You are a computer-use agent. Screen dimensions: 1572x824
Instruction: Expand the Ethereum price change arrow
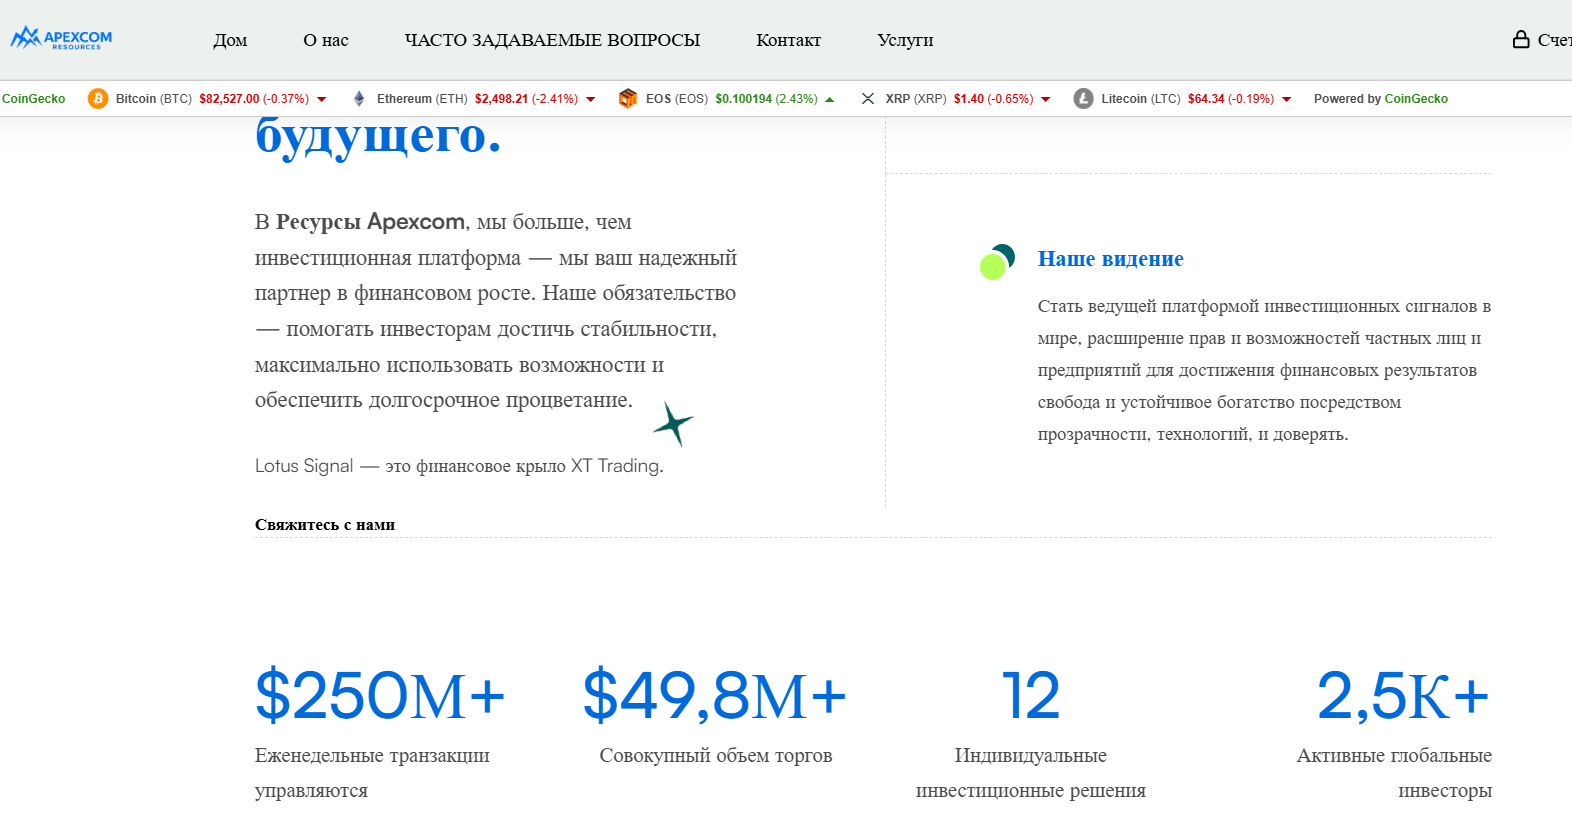click(x=591, y=99)
